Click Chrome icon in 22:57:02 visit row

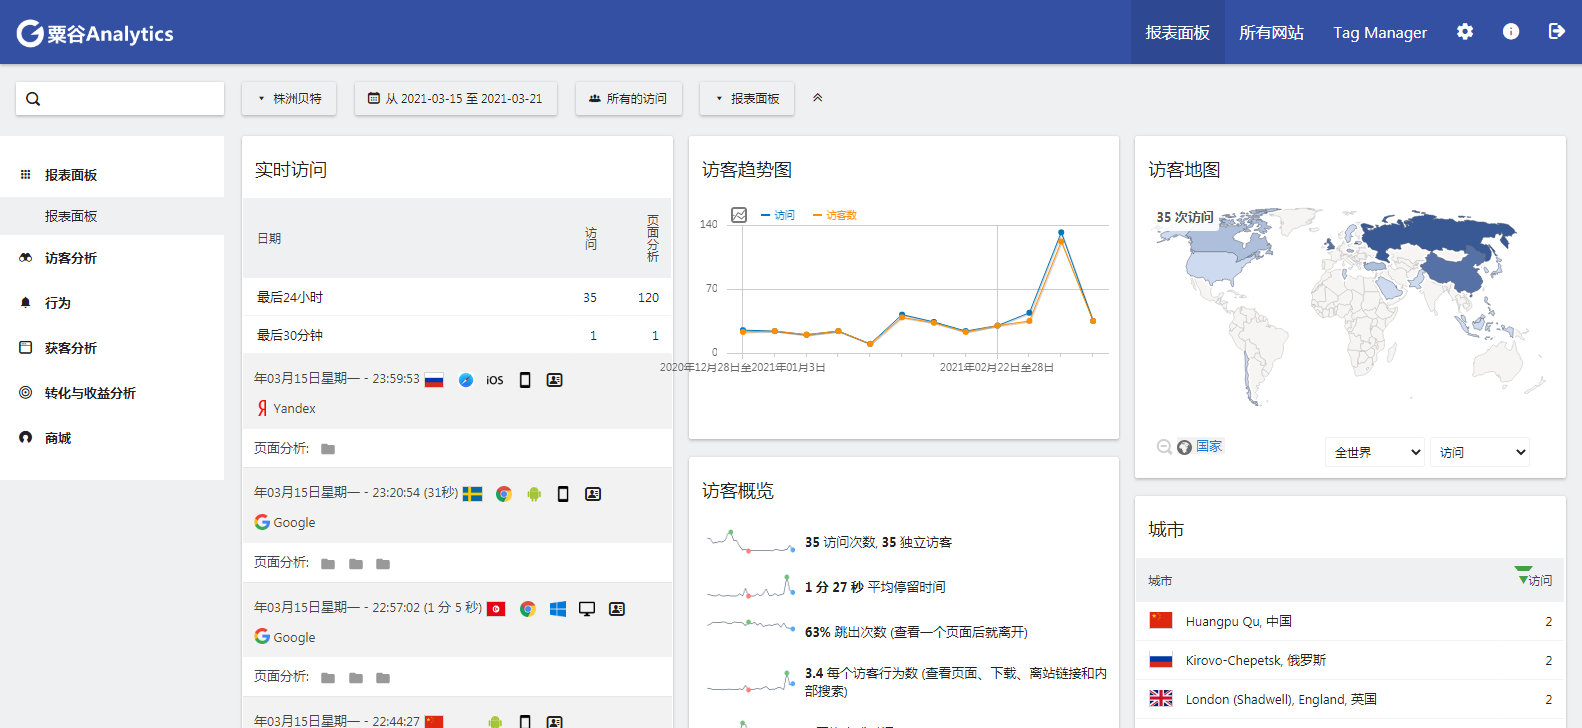(528, 609)
